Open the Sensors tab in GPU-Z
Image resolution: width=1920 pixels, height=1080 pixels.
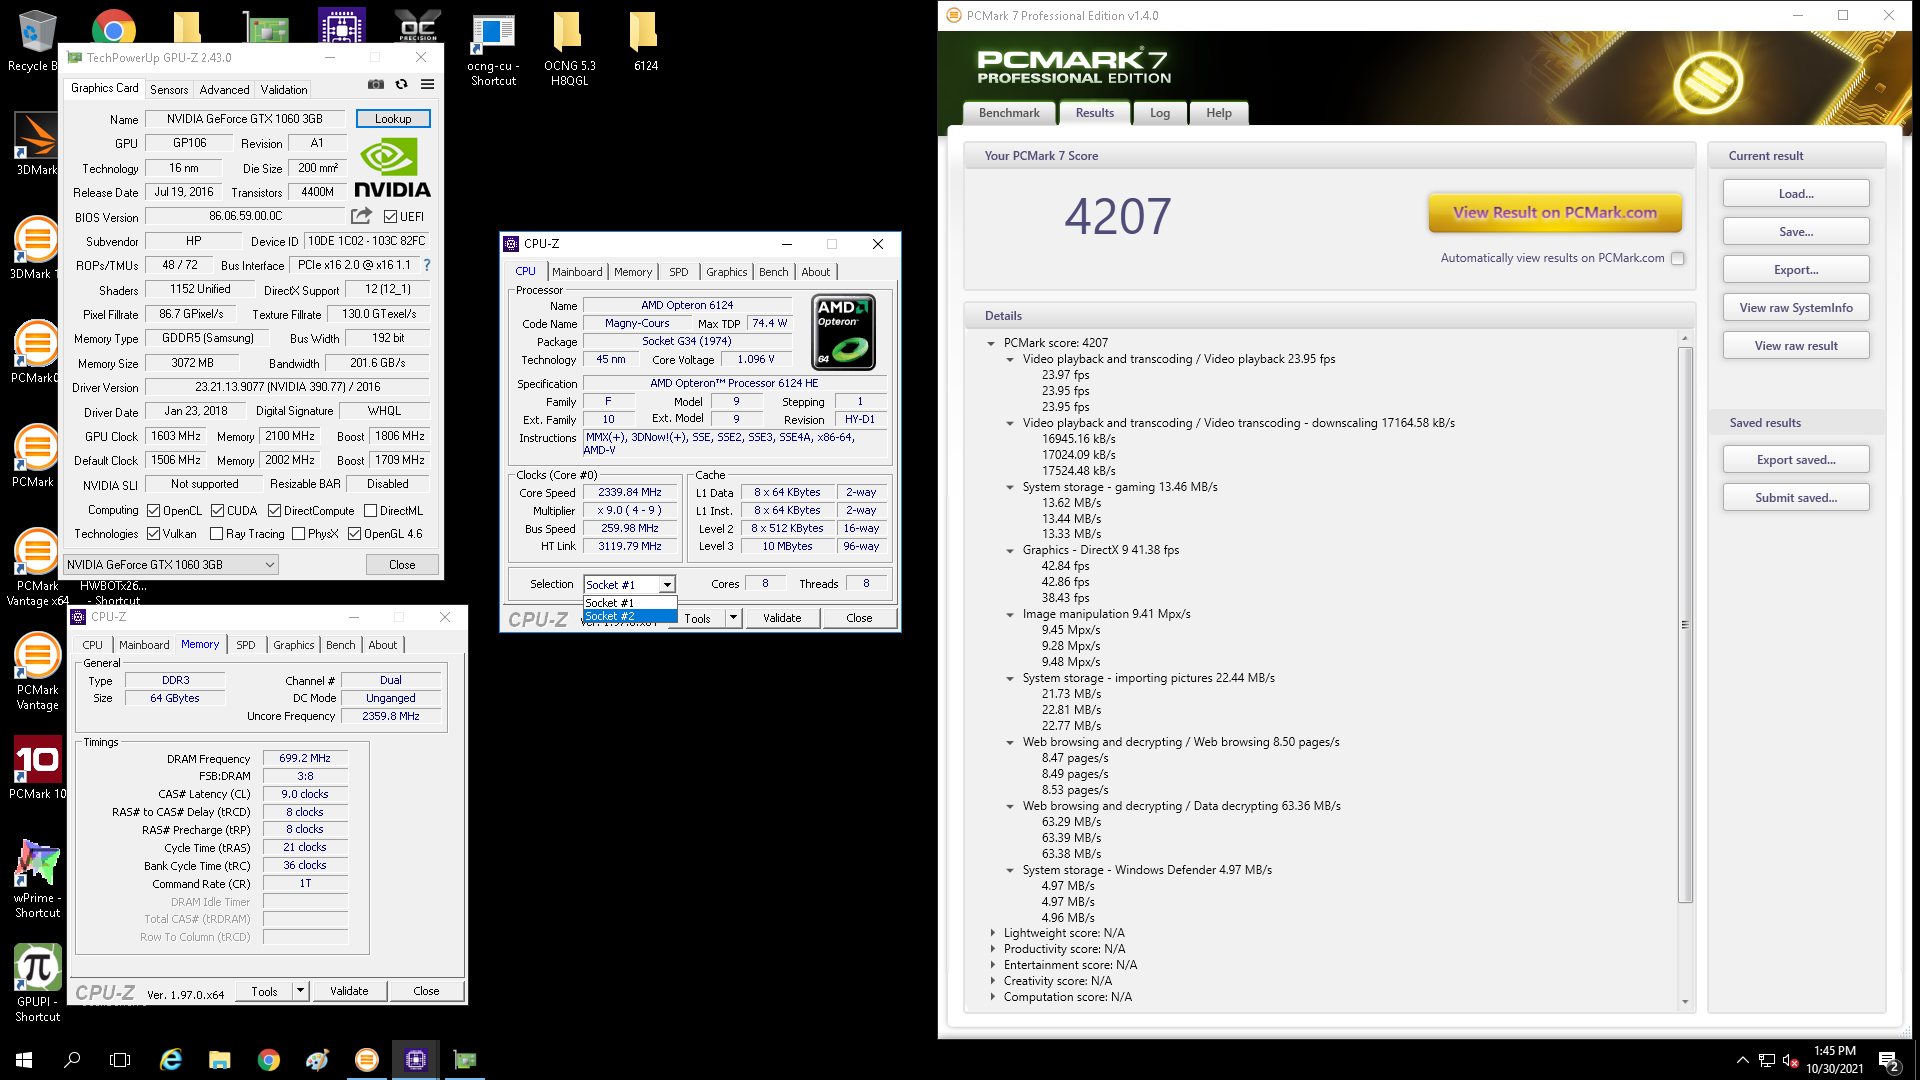pos(169,89)
